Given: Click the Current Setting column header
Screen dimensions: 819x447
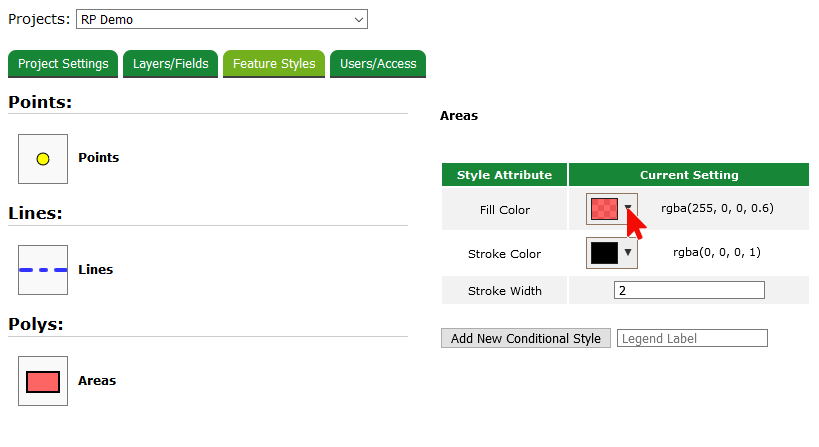Looking at the screenshot, I should pyautogui.click(x=689, y=175).
